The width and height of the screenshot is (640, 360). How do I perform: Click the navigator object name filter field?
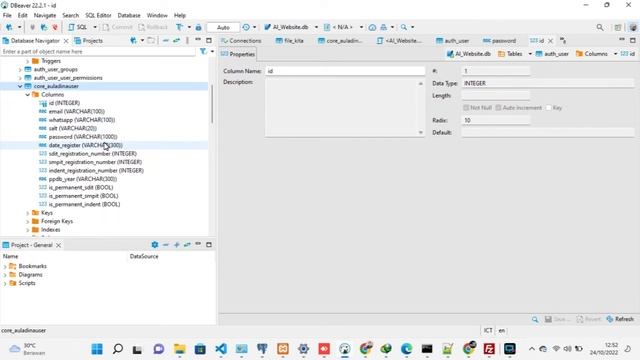point(98,52)
